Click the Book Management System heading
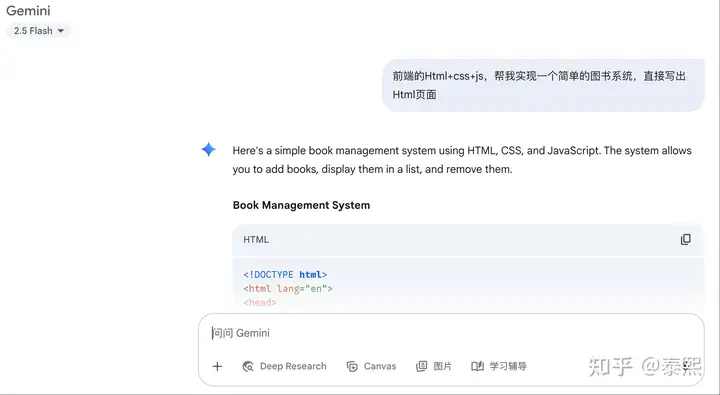Screen dimensions: 720x395 pos(301,205)
